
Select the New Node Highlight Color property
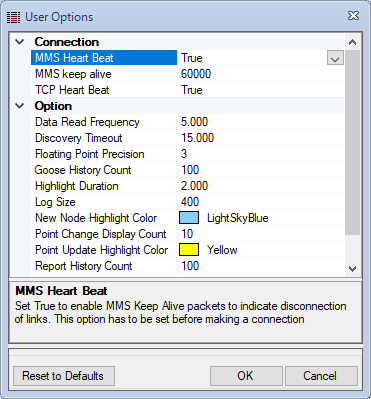[104, 218]
